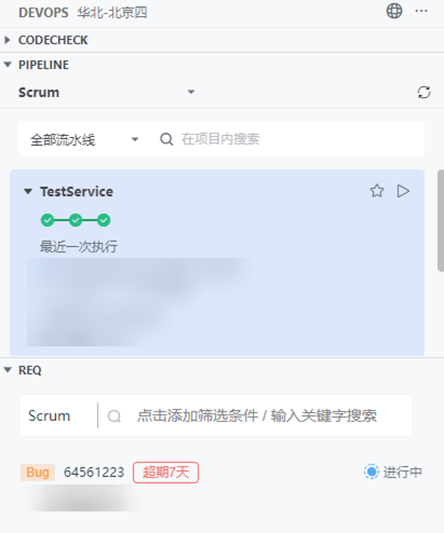Click the Bug type tag
Viewport: 444px width, 533px height.
click(38, 472)
